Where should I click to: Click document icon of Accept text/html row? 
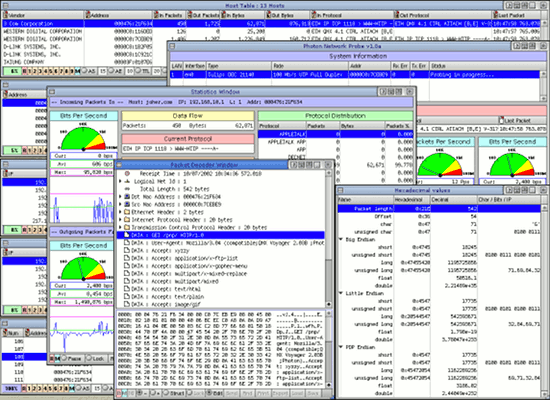tap(127, 289)
